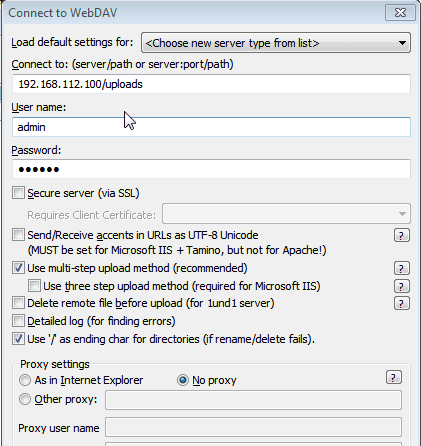Open help for UTF-8 Unicode URL option
The width and height of the screenshot is (421, 446).
point(402,235)
